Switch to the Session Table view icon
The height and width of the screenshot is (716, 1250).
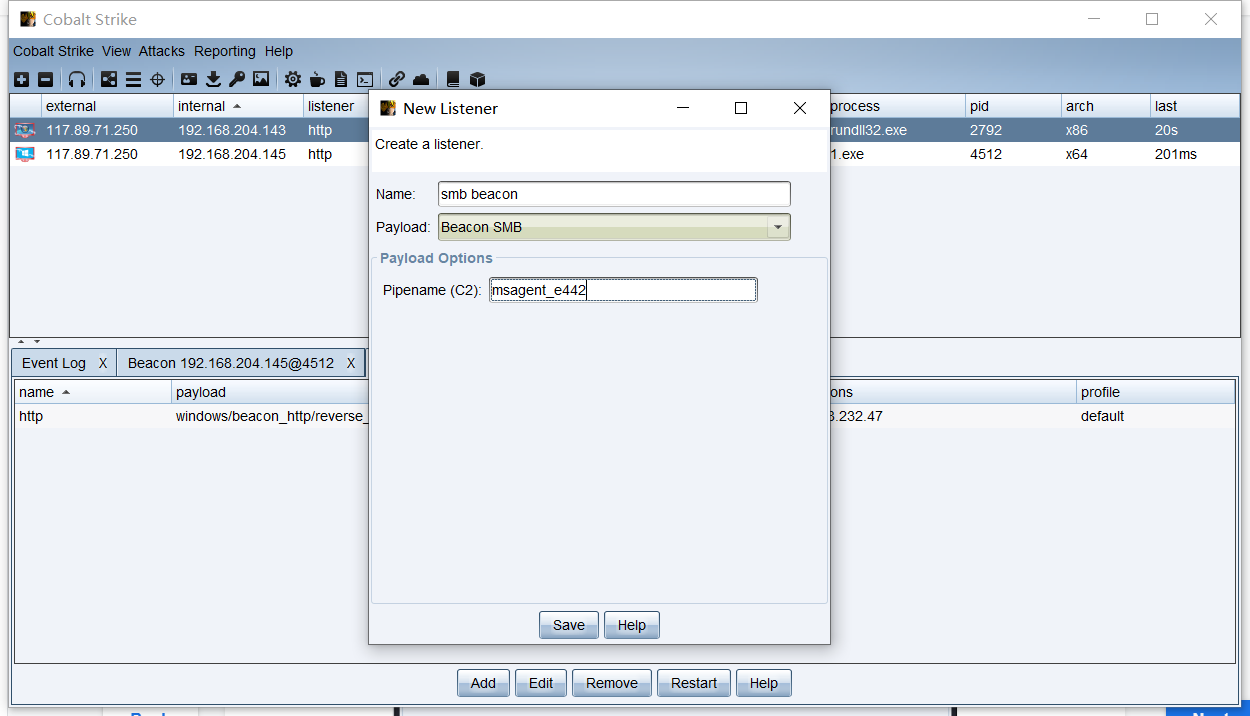point(133,79)
